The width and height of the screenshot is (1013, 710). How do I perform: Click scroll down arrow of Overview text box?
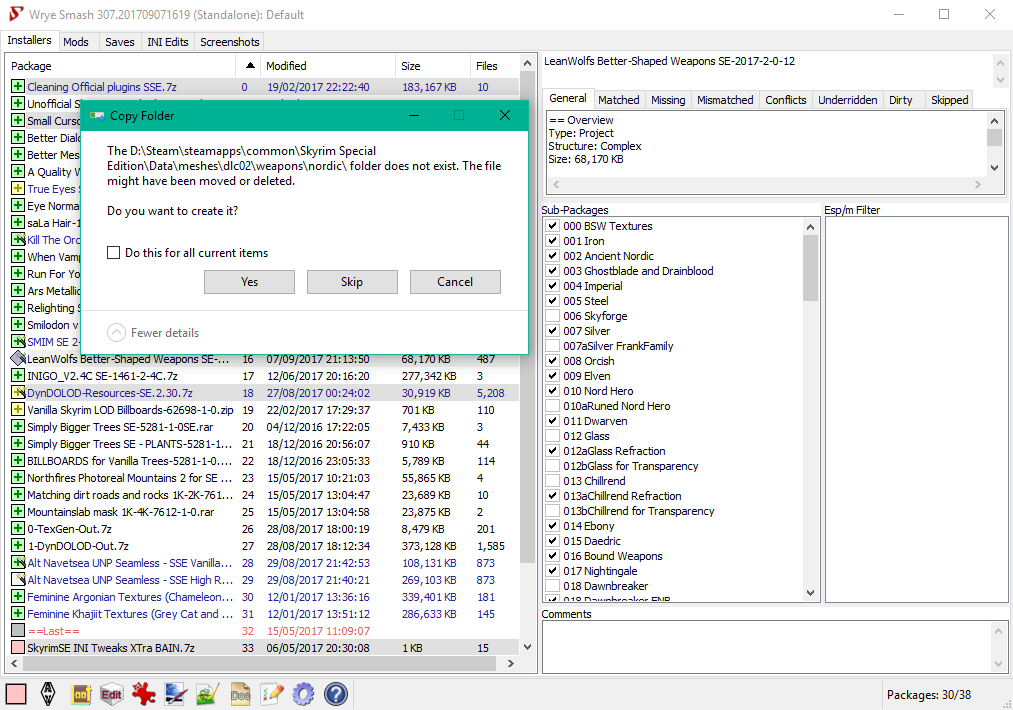point(994,167)
